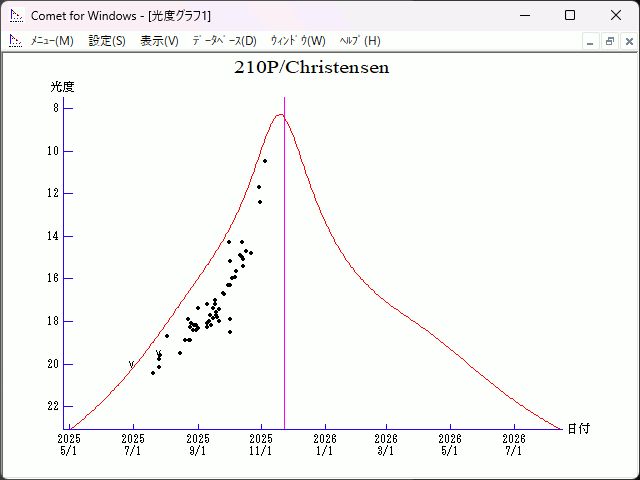Click the 光度 magnitude axis label
Screen dimensions: 640x480
pos(63,87)
